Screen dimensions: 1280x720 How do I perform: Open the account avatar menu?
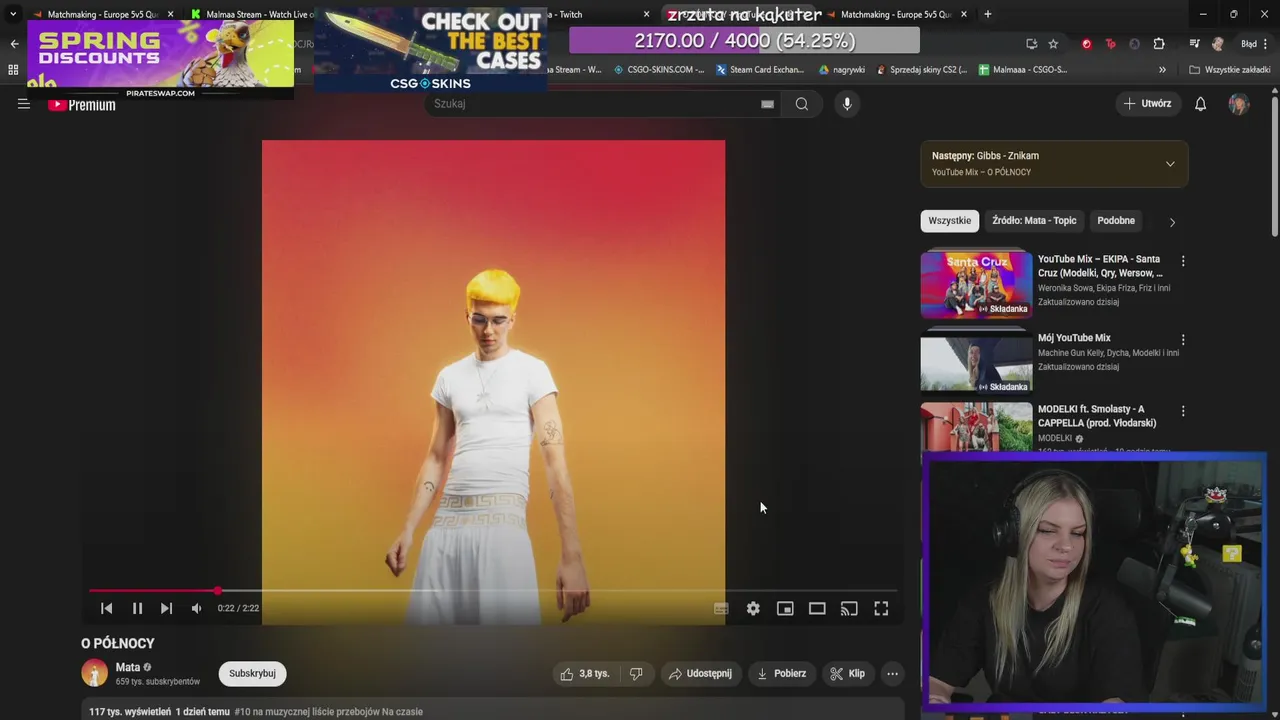point(1239,104)
